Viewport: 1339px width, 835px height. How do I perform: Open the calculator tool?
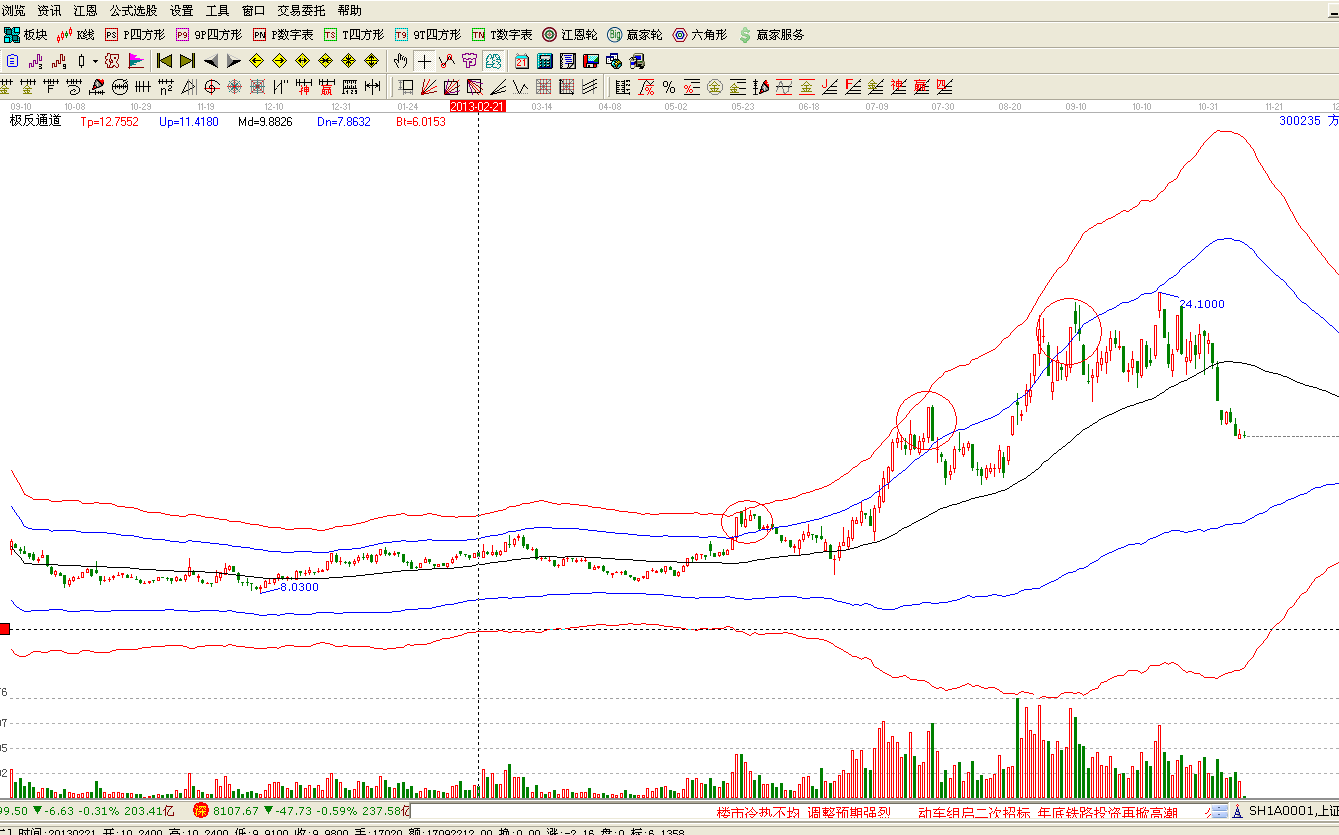(x=545, y=61)
